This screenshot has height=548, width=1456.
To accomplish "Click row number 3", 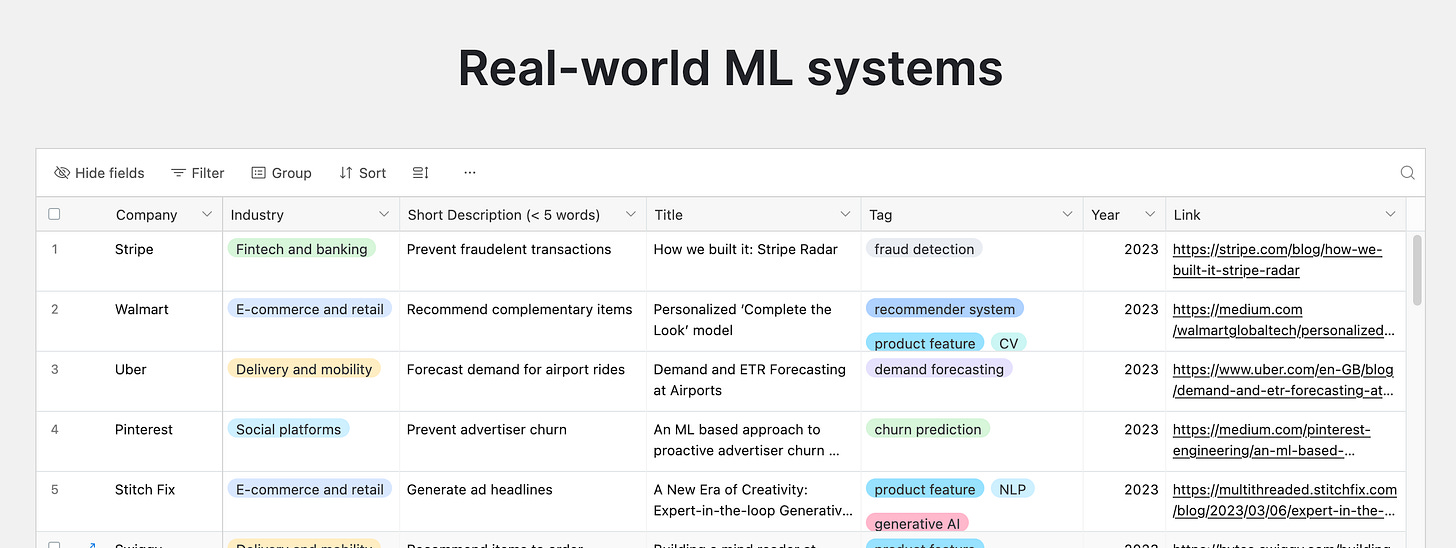I will click(x=54, y=369).
